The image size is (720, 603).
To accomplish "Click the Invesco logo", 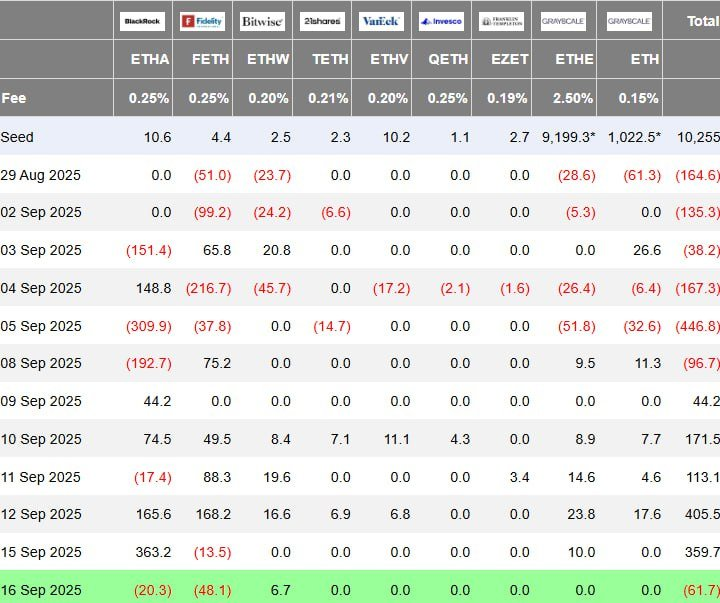I will point(441,21).
